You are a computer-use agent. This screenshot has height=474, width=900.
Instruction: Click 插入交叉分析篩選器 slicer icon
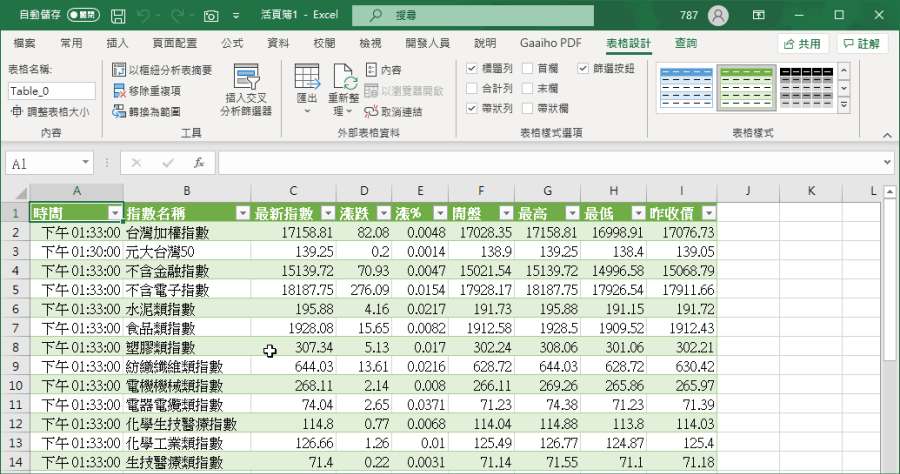[x=246, y=76]
